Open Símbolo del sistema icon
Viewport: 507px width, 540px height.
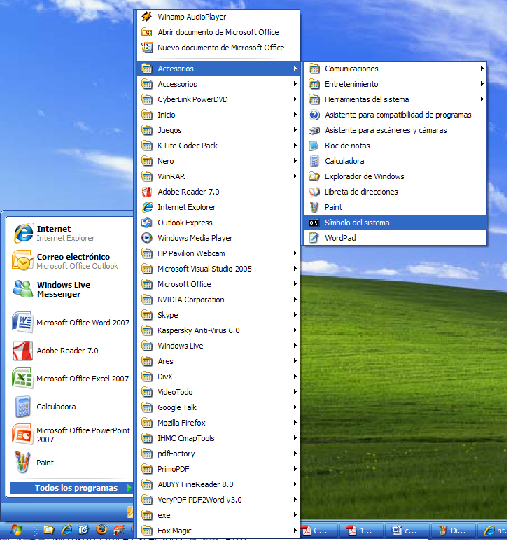click(314, 223)
